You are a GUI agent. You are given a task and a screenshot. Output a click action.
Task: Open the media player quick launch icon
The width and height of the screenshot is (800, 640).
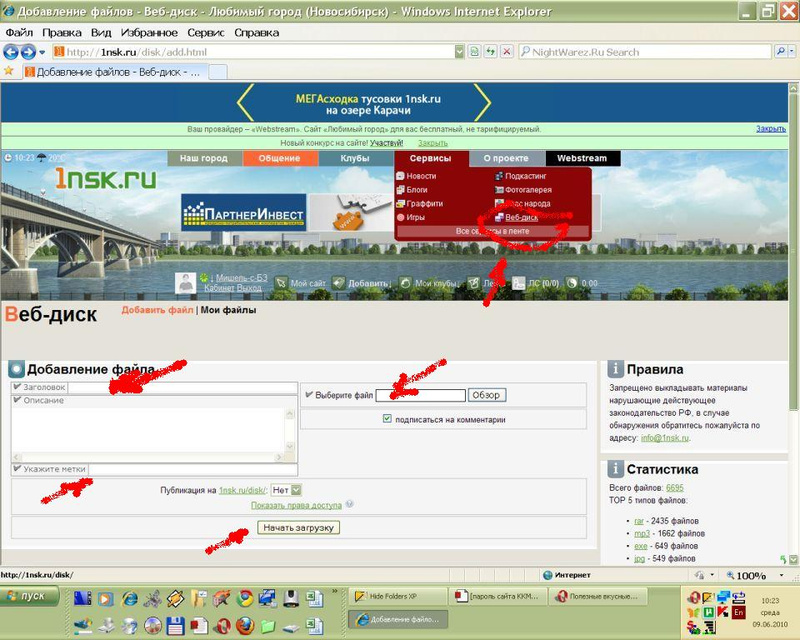[106, 598]
